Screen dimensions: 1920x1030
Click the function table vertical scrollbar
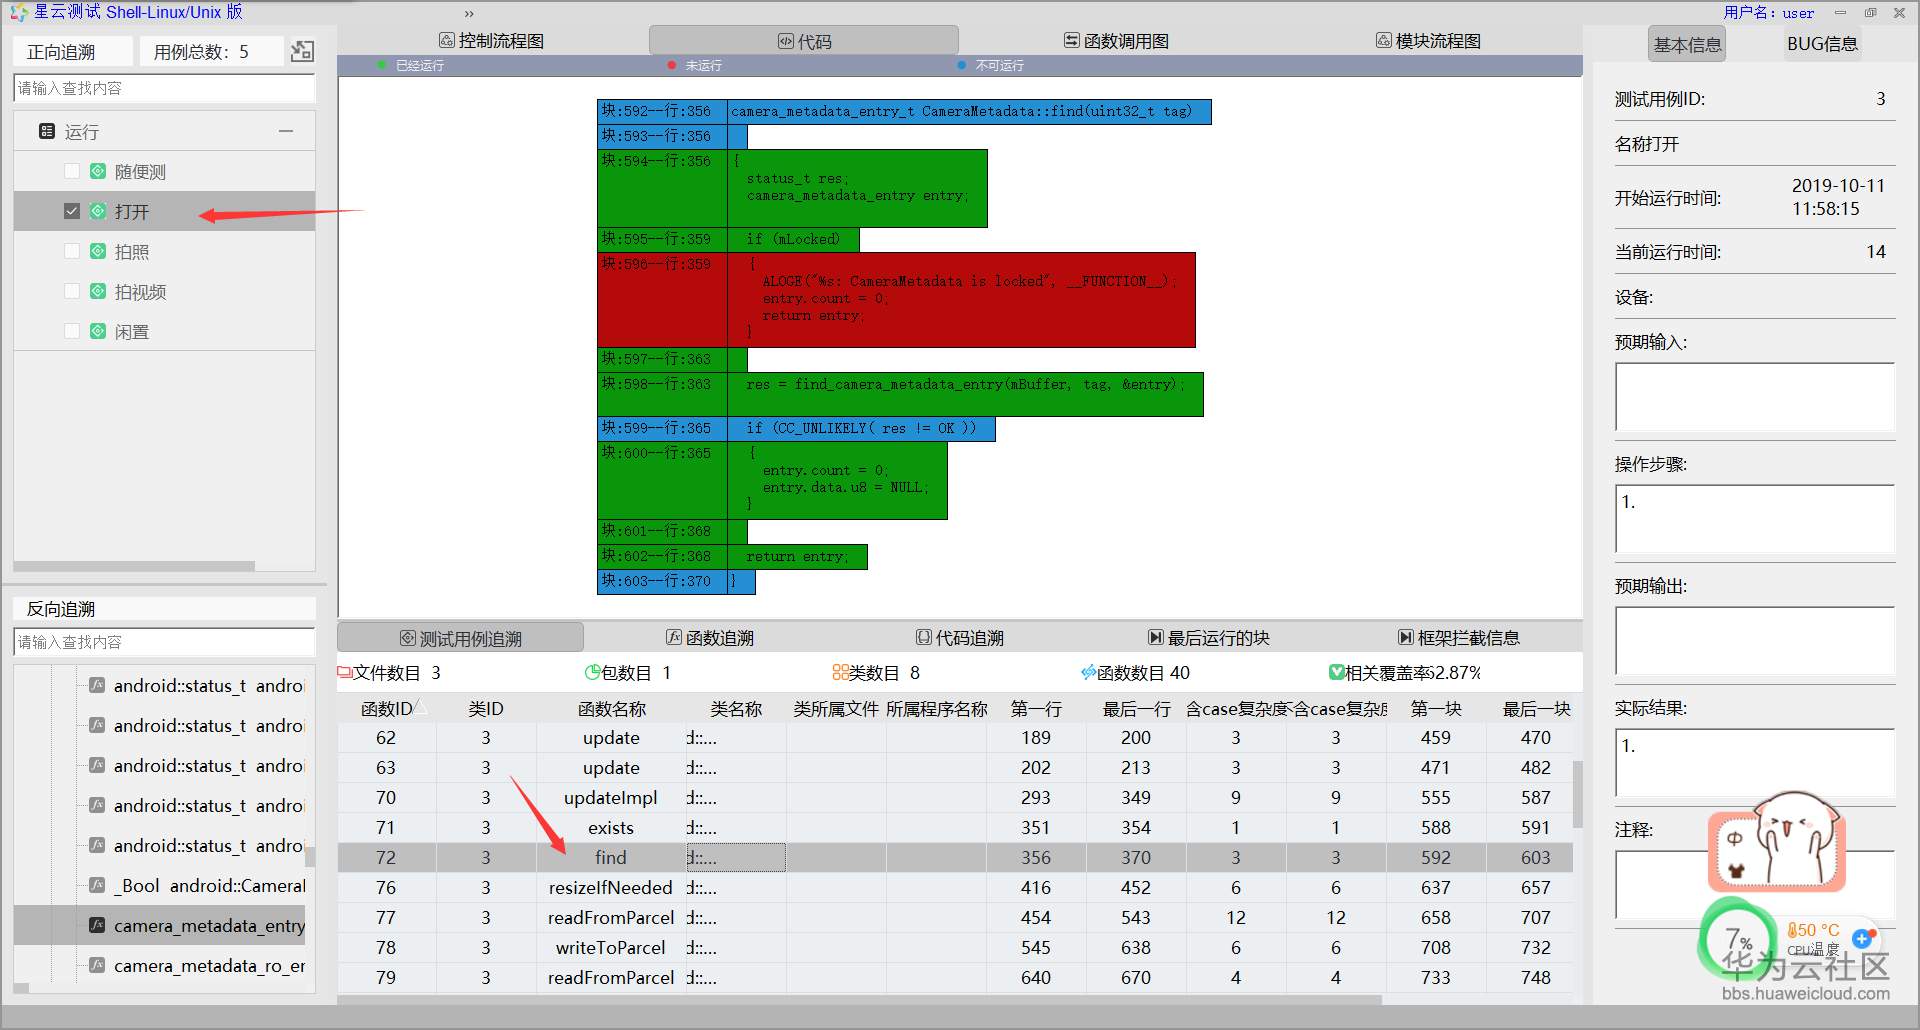pyautogui.click(x=1578, y=794)
